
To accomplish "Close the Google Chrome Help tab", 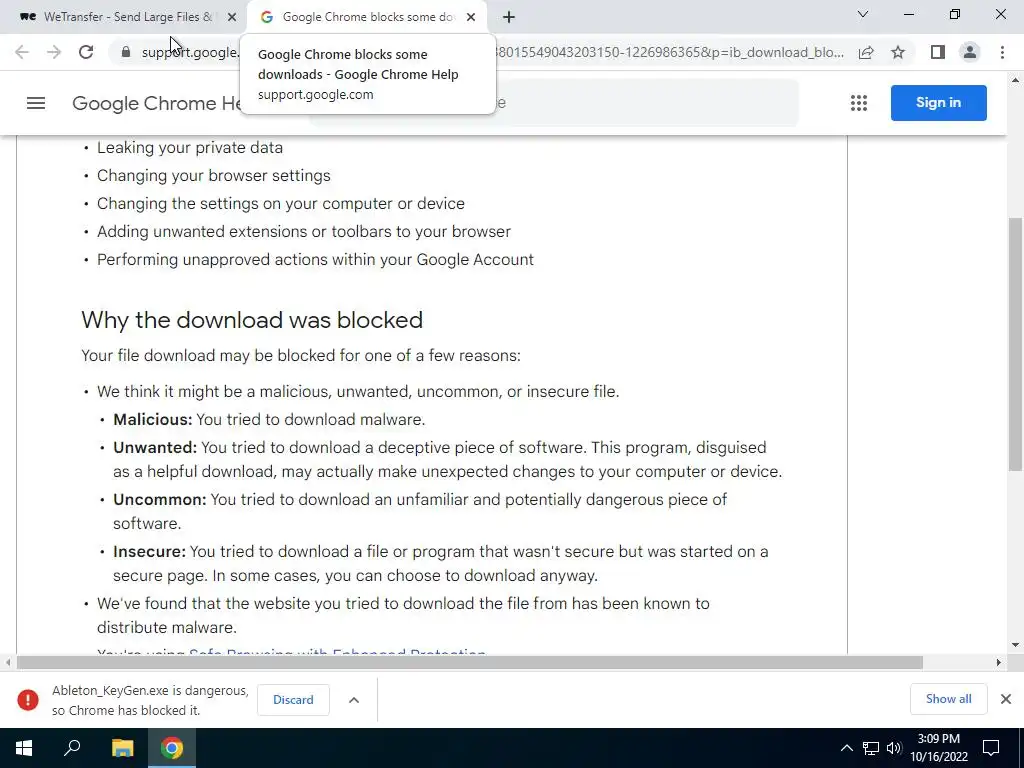I will coord(471,17).
